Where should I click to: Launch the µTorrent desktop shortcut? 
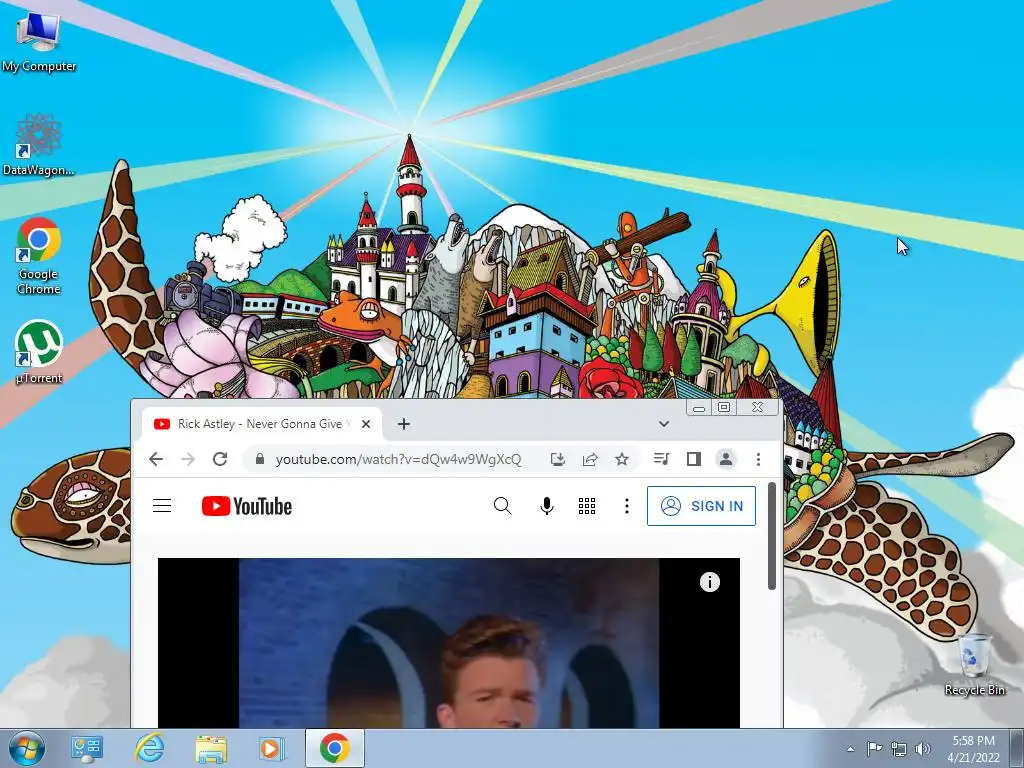(39, 351)
